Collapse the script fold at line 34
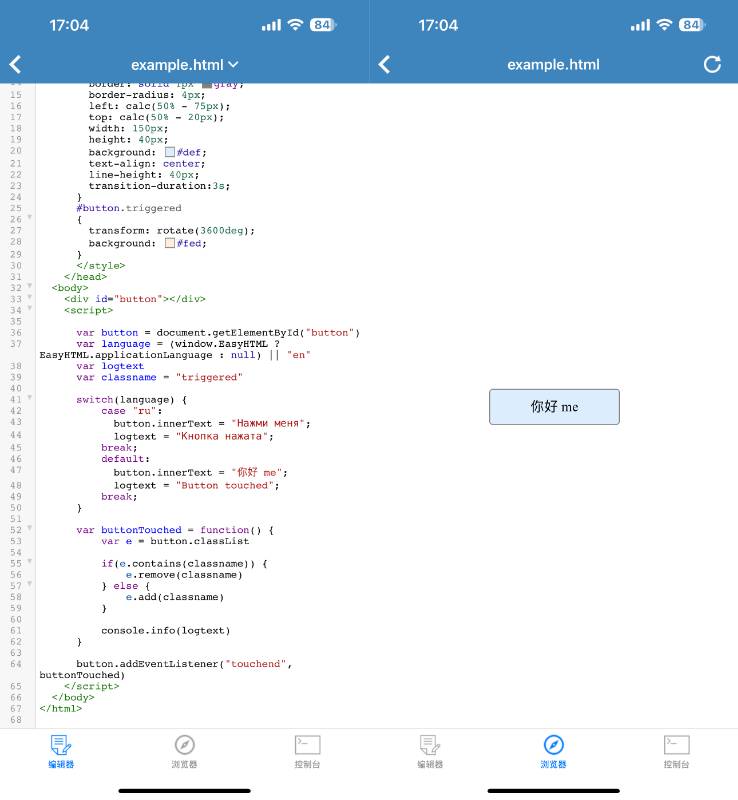The height and width of the screenshot is (800, 738). [x=30, y=308]
